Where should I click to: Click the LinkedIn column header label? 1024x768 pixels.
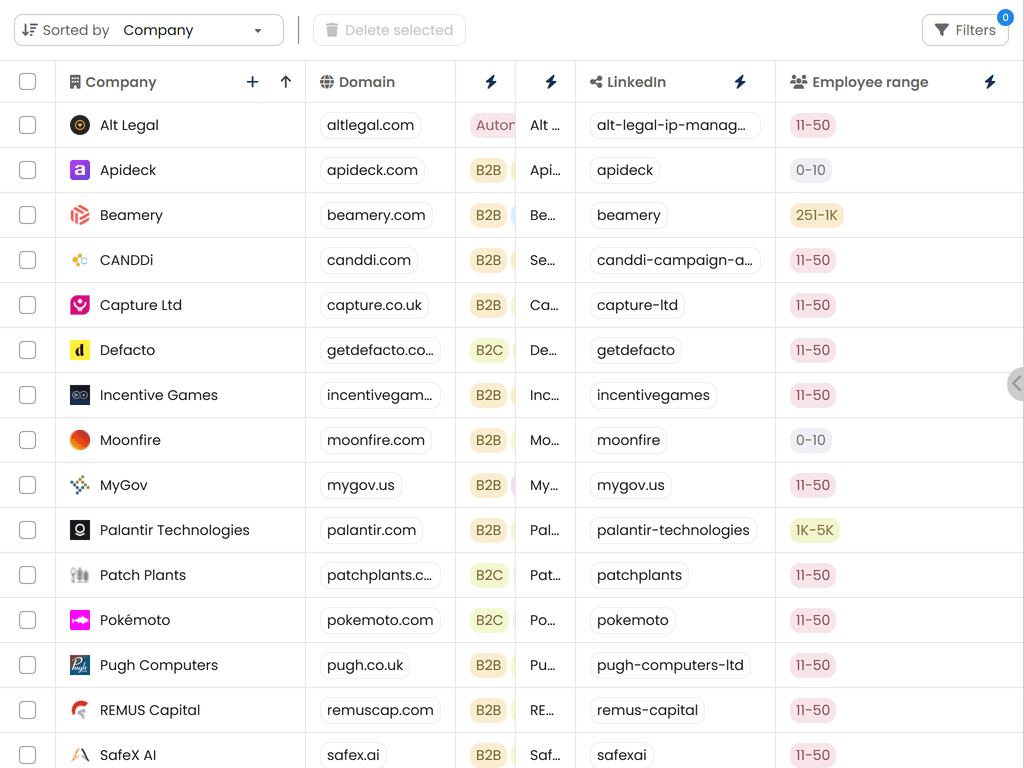tap(637, 82)
